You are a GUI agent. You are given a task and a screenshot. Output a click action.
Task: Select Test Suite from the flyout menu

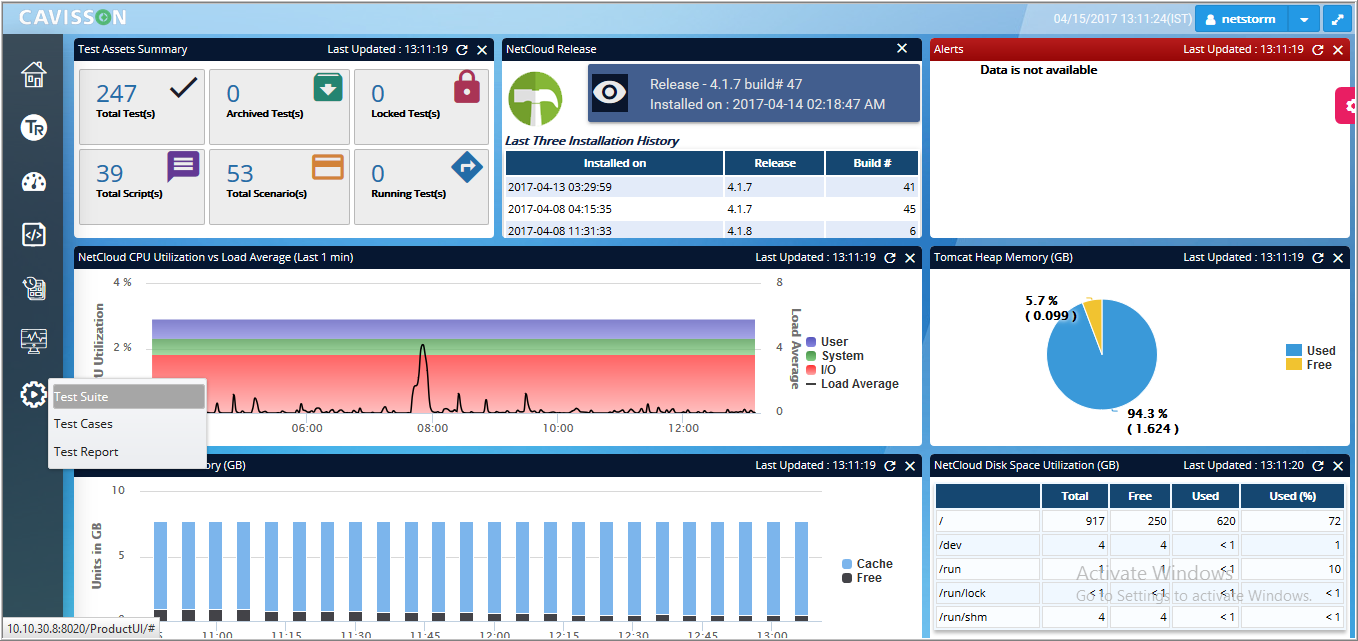click(x=128, y=397)
